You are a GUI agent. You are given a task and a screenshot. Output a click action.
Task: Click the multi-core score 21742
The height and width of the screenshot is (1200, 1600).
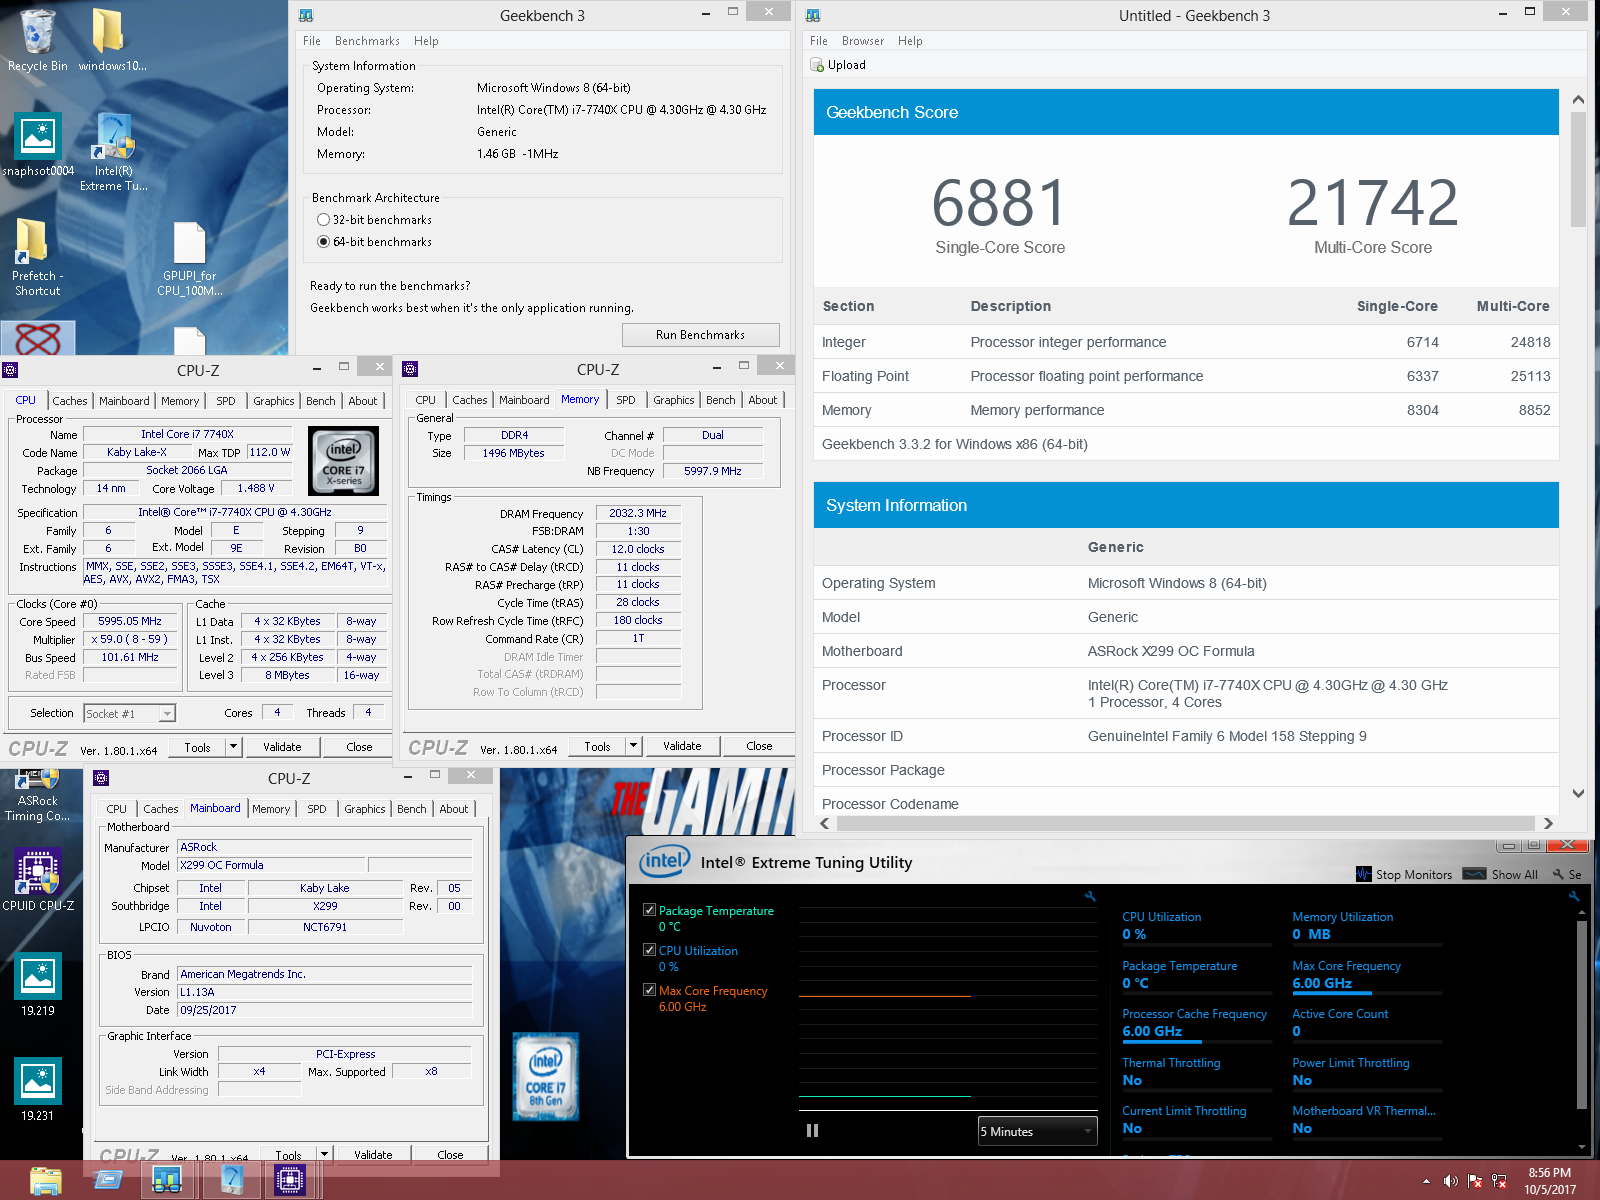pyautogui.click(x=1372, y=203)
